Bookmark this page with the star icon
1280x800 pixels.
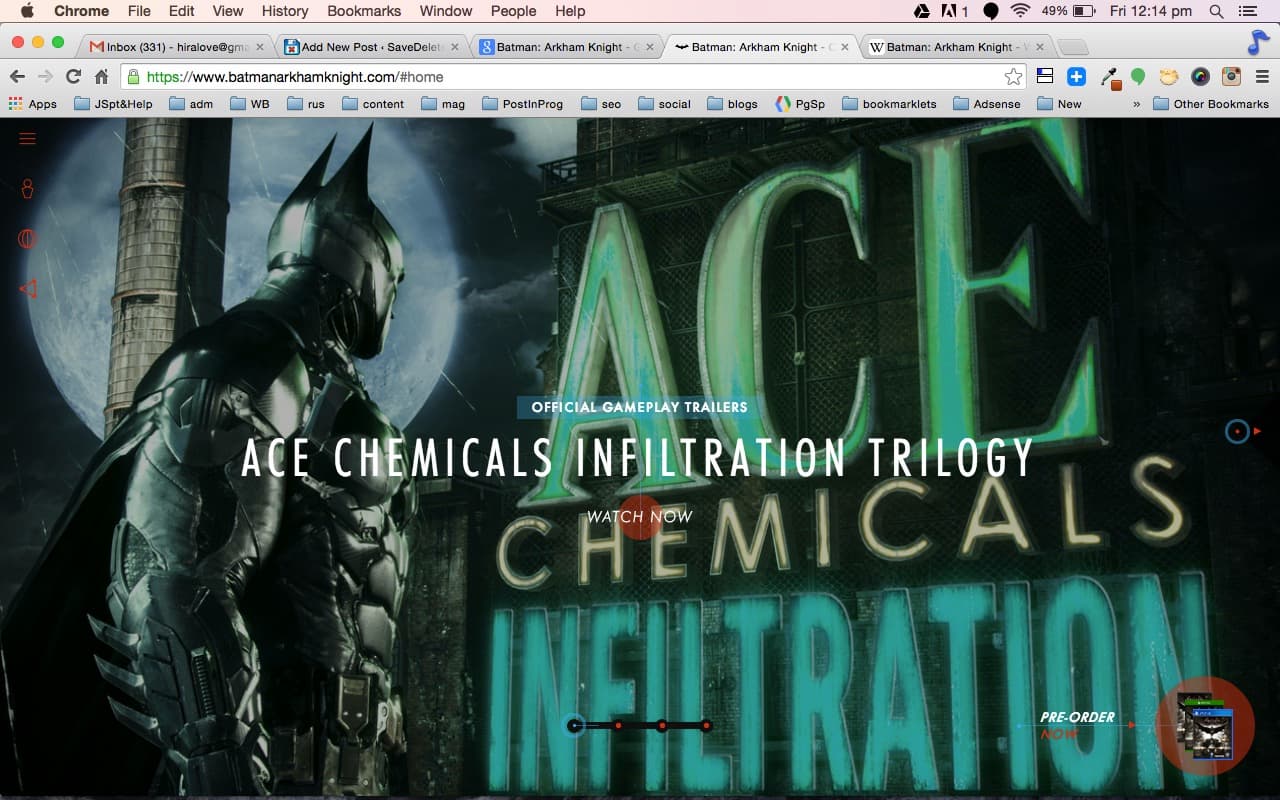[x=1013, y=77]
